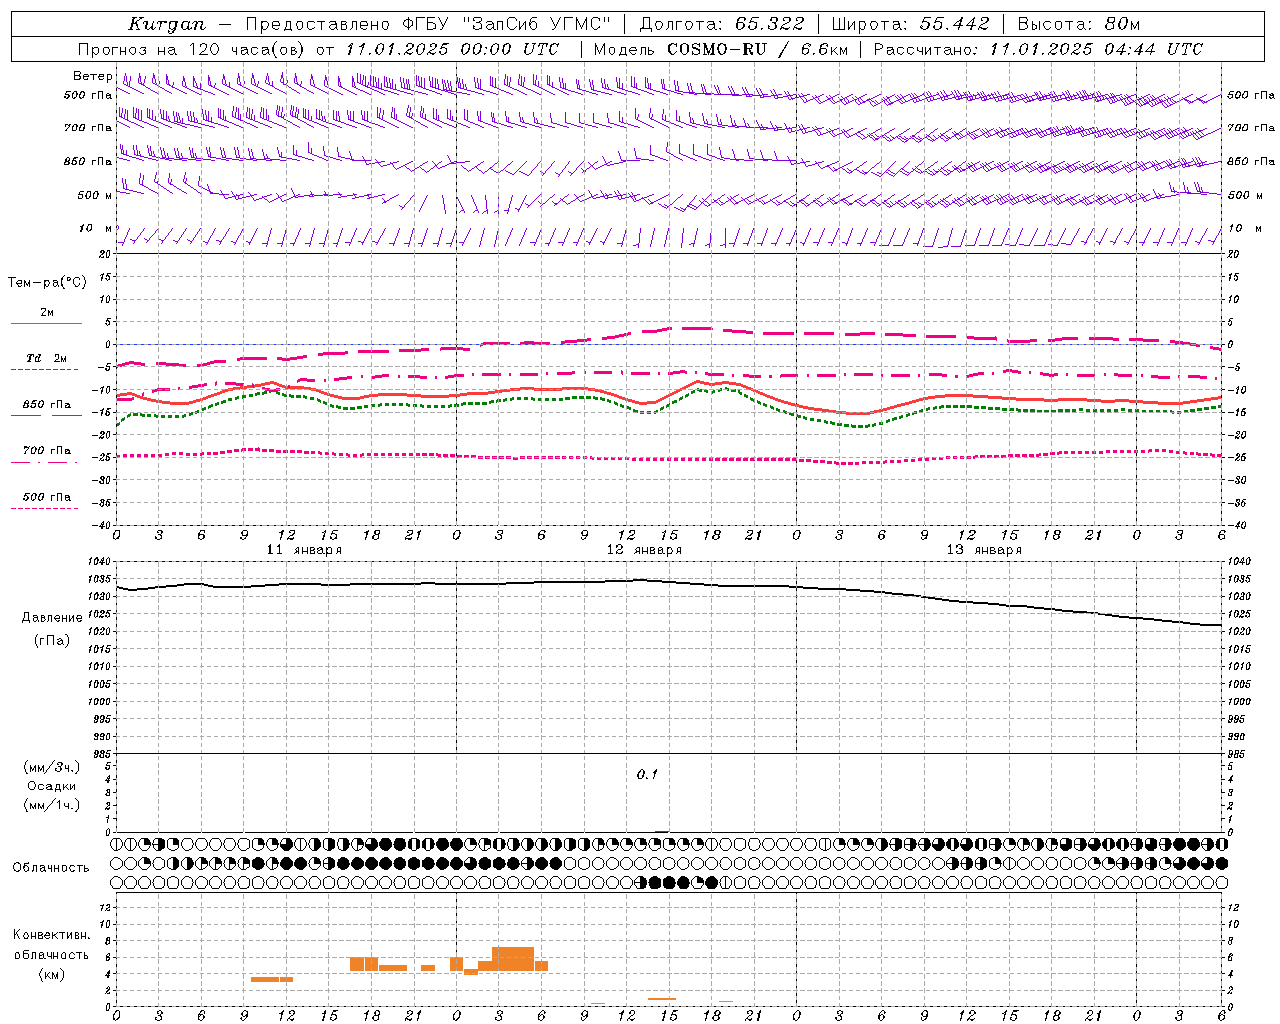Click the elevation text "Высота: 80м"
1280x1024 pixels.
tap(1079, 24)
